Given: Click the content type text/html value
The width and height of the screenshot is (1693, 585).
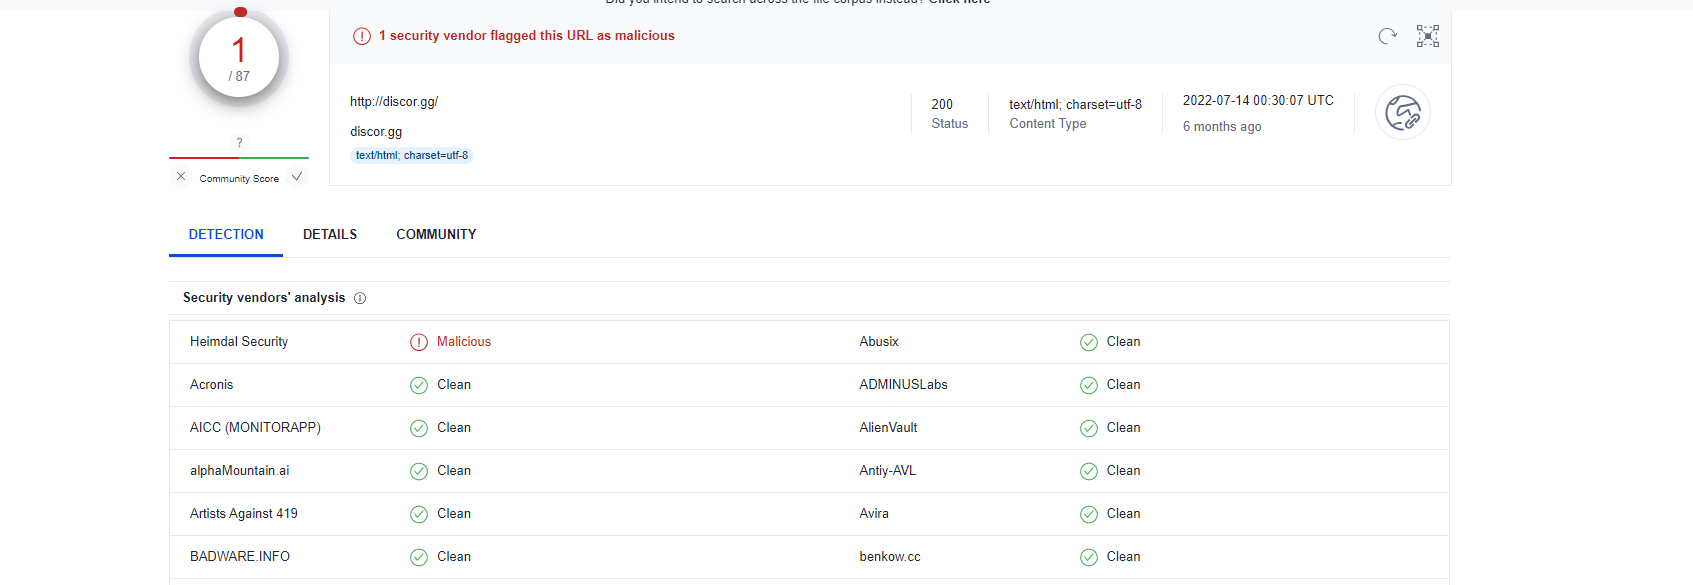Looking at the screenshot, I should (x=1075, y=104).
